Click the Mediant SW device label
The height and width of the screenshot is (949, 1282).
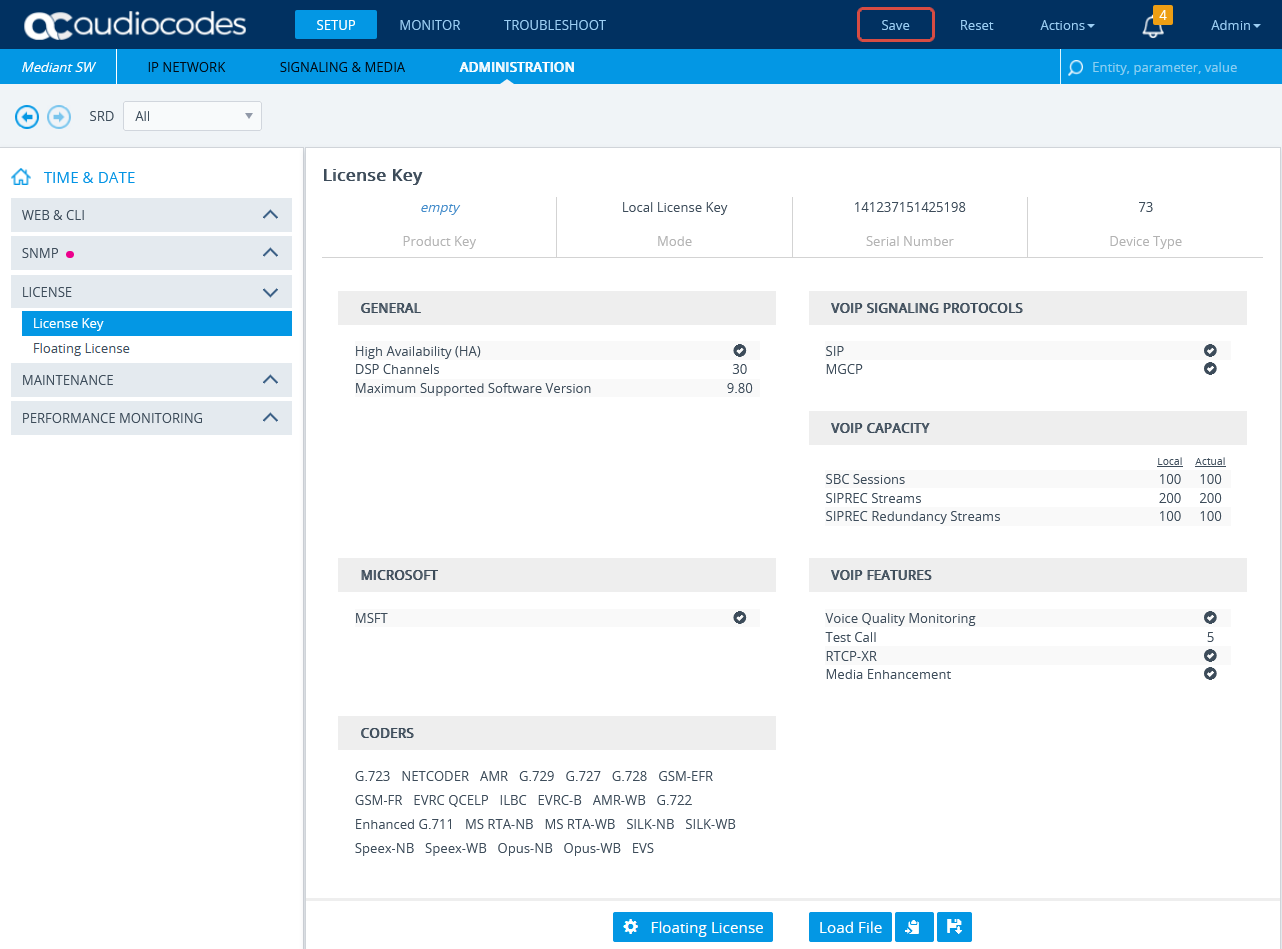(59, 67)
